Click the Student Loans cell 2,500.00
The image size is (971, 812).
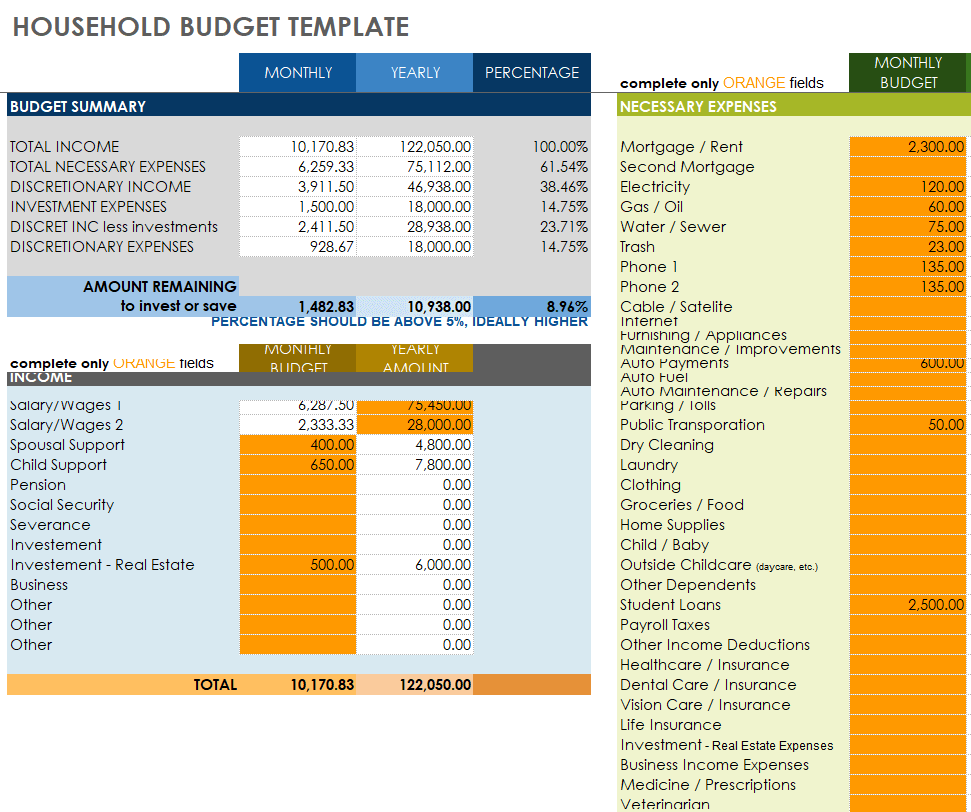coord(907,605)
